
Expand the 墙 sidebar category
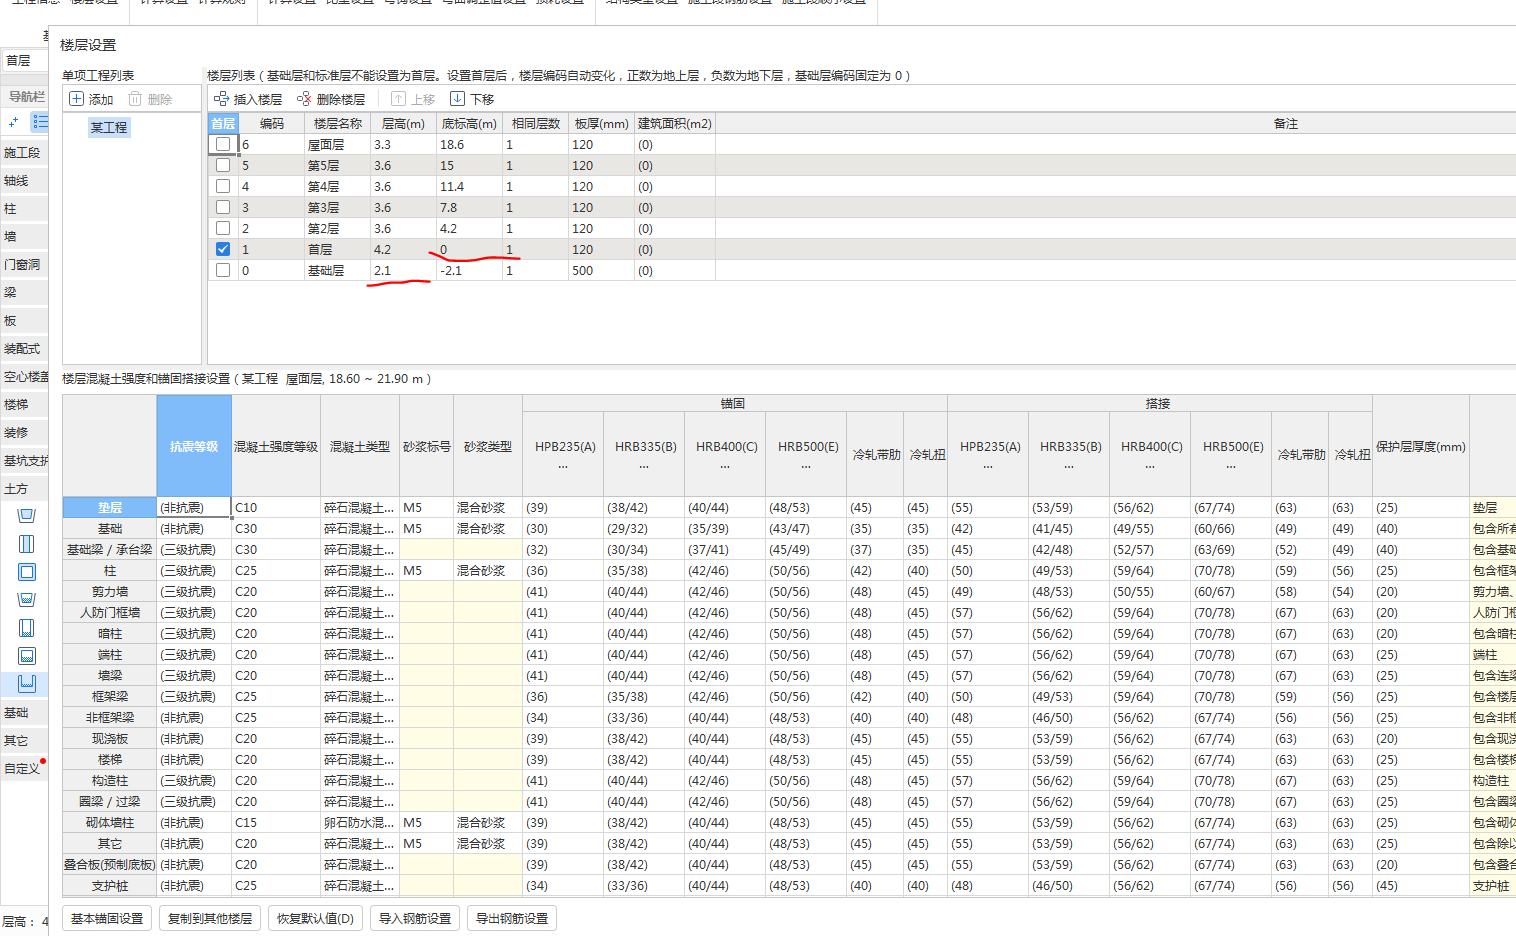(24, 237)
